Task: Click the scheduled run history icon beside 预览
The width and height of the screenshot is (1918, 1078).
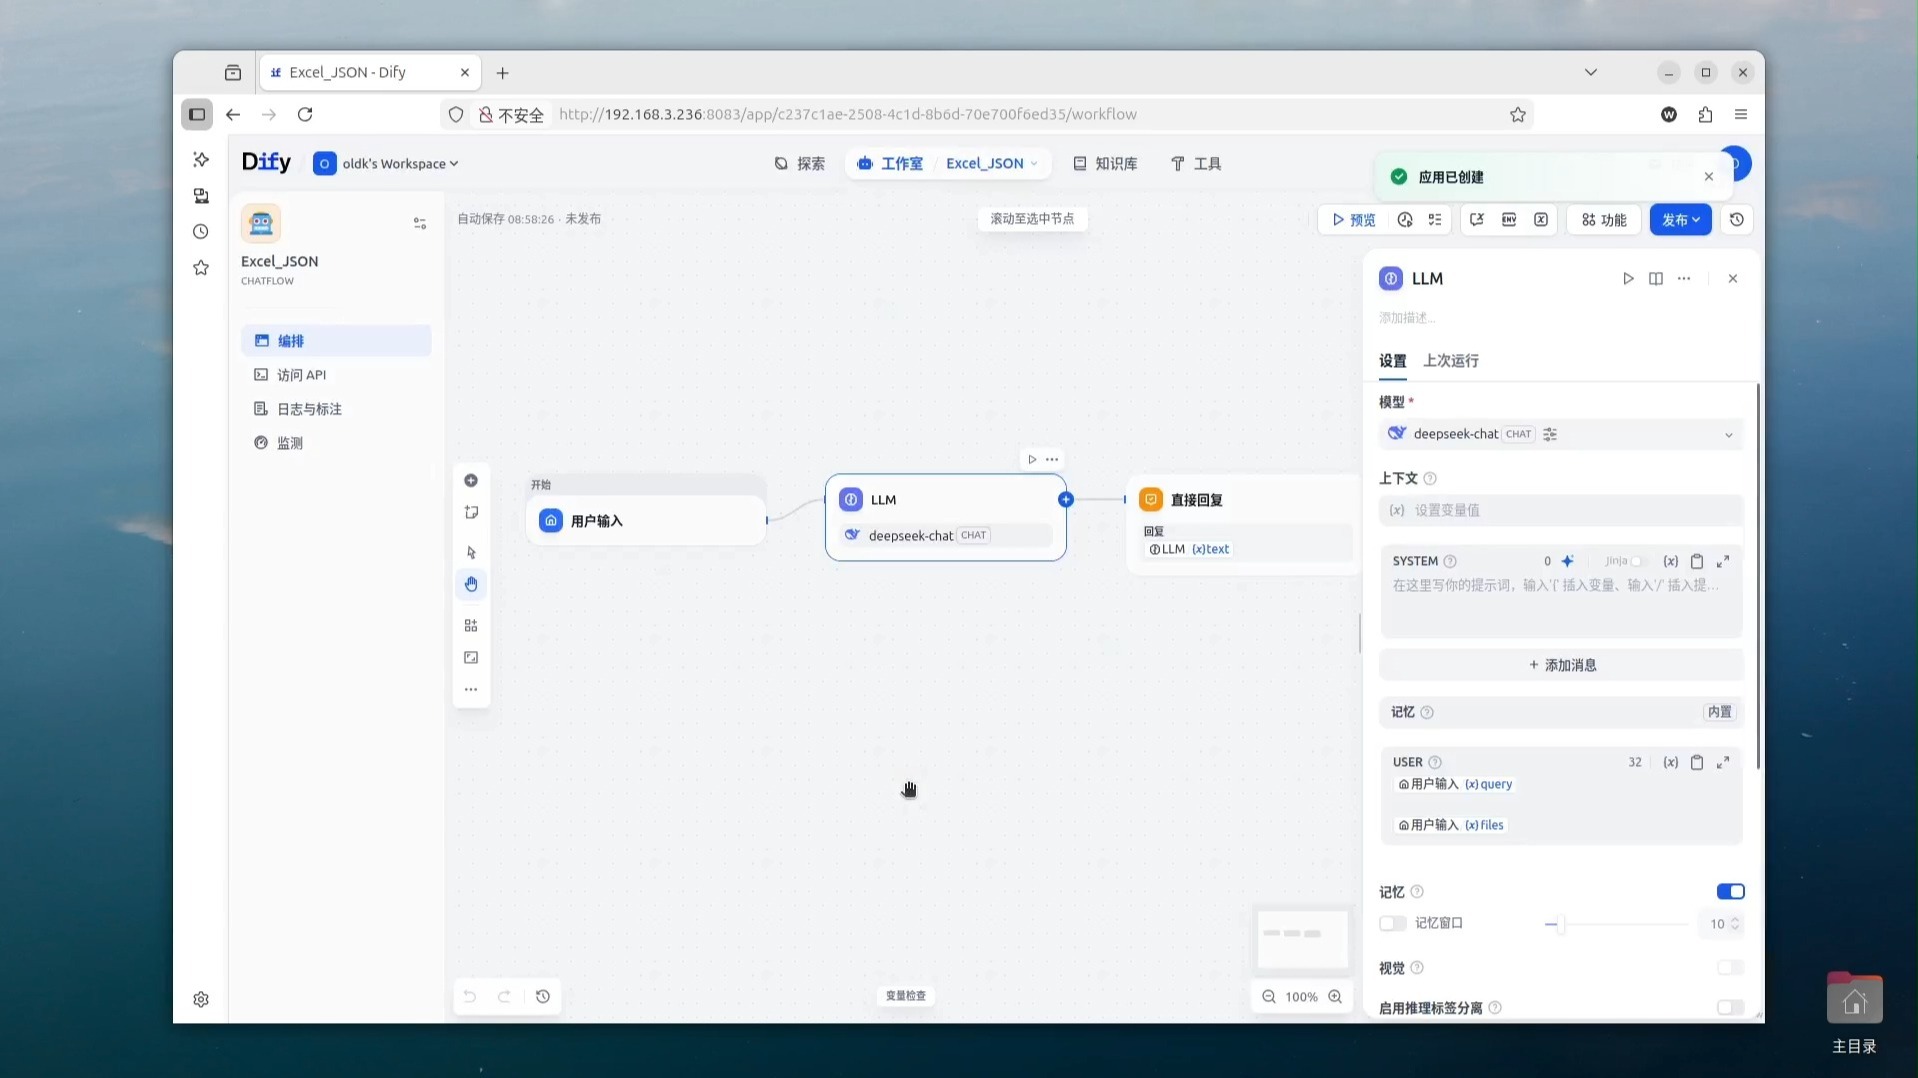Action: 1405,220
